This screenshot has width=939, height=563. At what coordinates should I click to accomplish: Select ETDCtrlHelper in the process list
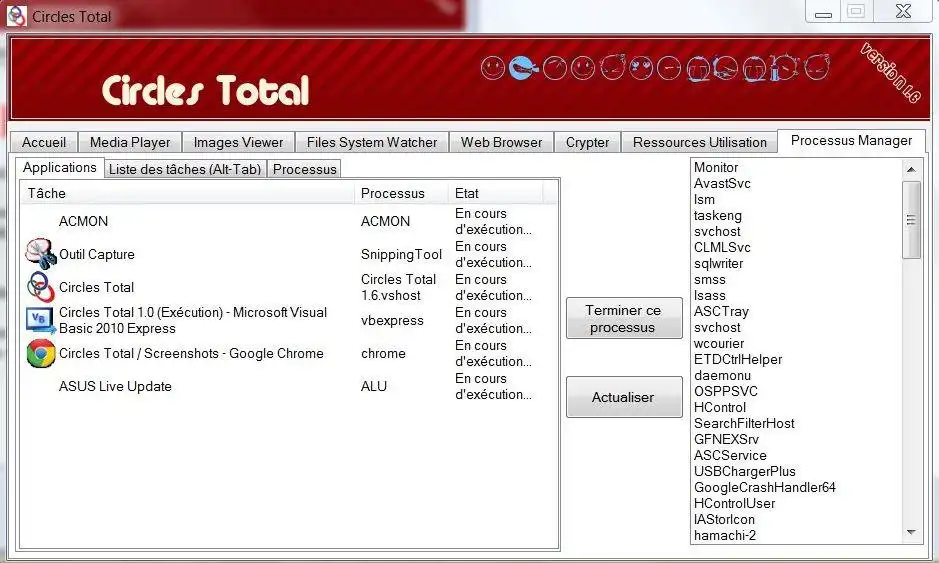(x=738, y=359)
